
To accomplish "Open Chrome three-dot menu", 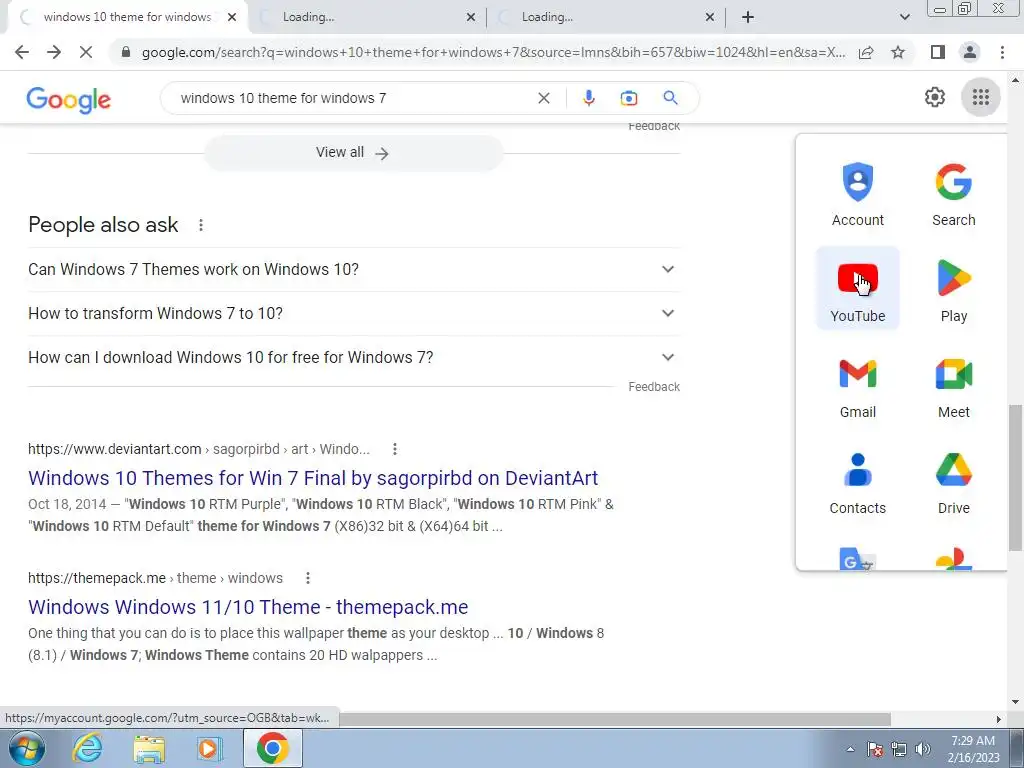I will 1002,52.
